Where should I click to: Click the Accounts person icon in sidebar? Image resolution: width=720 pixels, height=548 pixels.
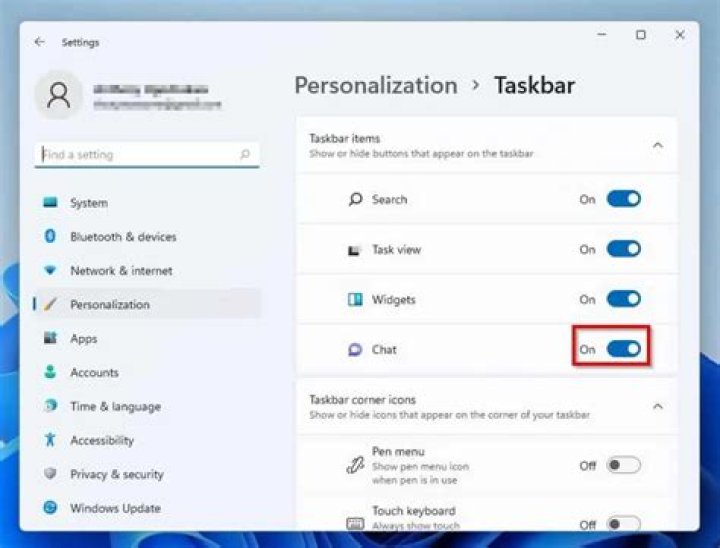pos(50,372)
